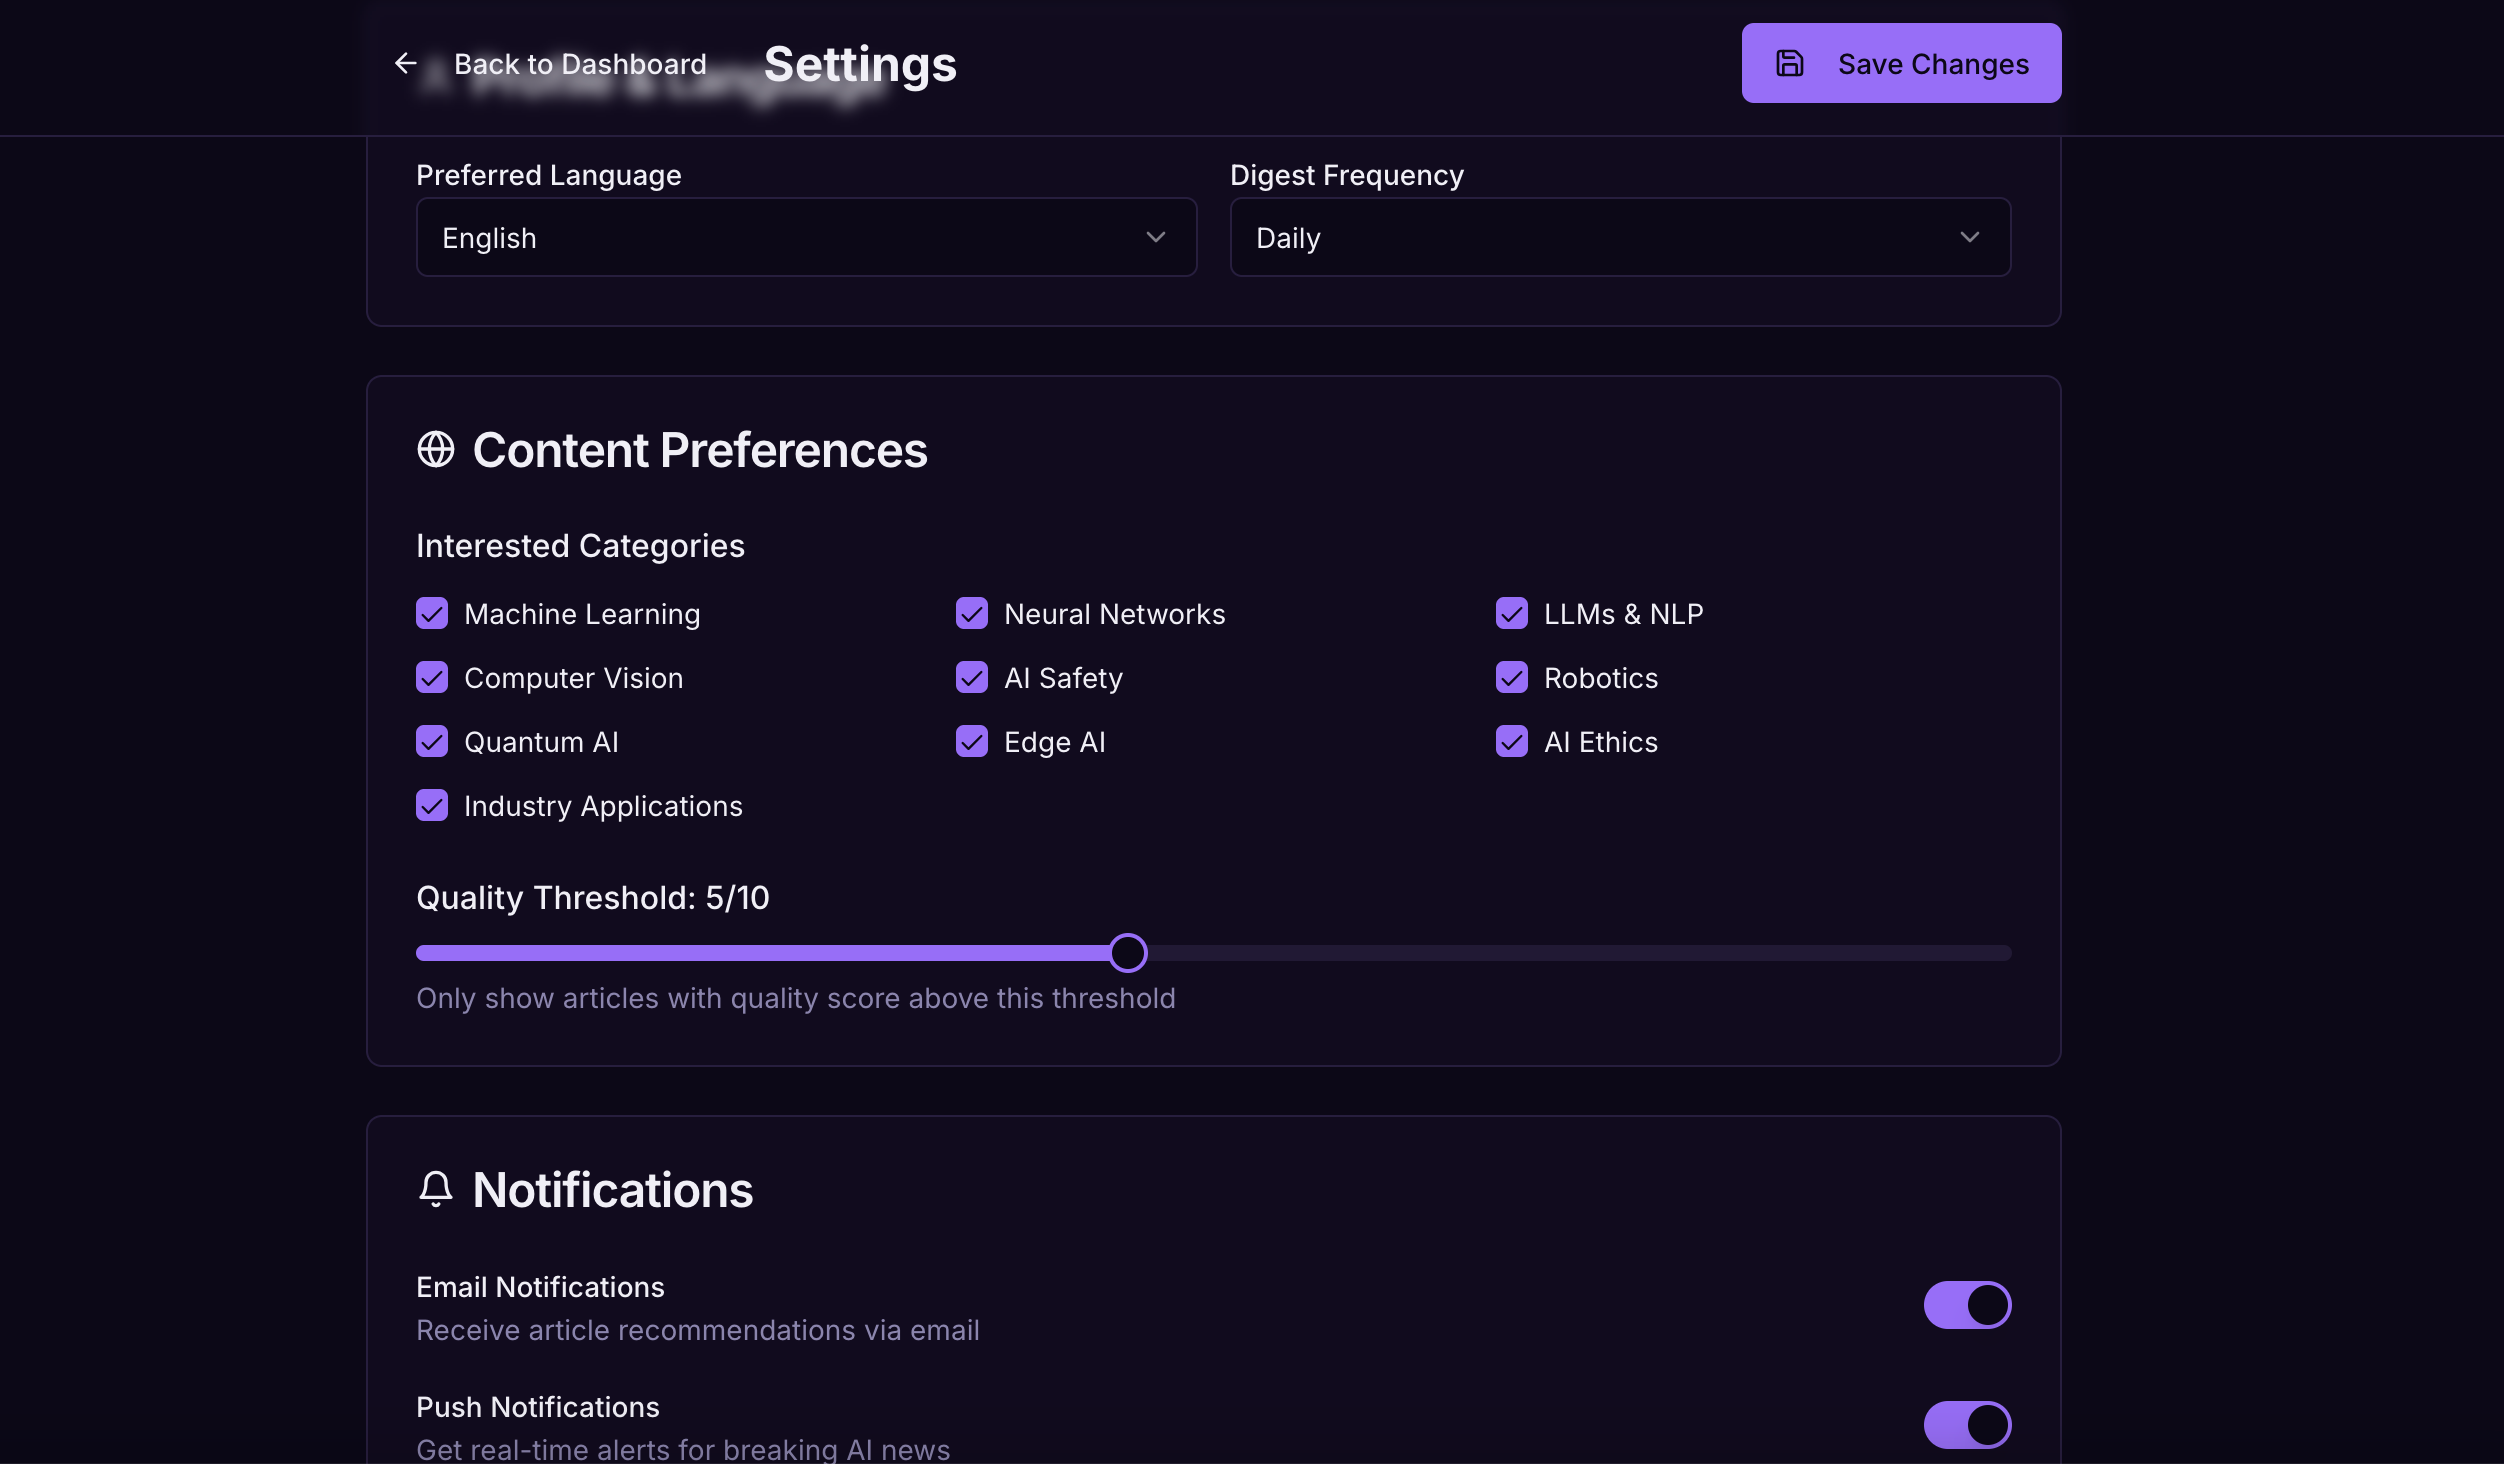This screenshot has width=2504, height=1464.
Task: Uncheck the LLMs & NLP category
Action: point(1512,614)
